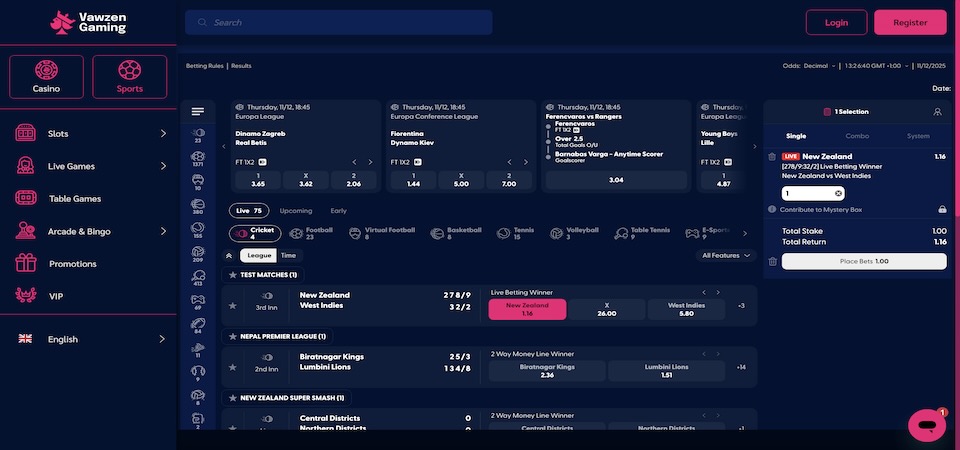Open the Vawzen Gaming logo home link

(88, 23)
